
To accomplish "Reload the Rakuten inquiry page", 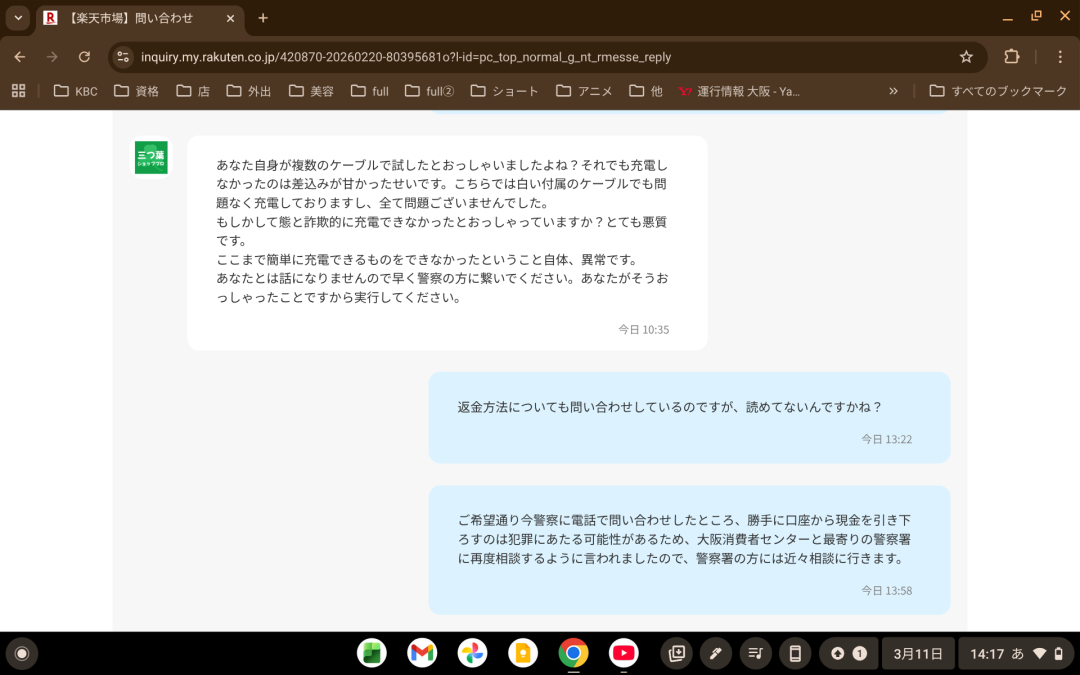I will (x=84, y=57).
